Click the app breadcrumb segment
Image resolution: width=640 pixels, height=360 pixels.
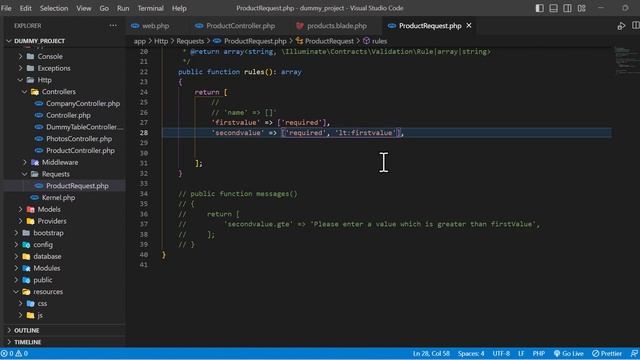[x=140, y=41]
